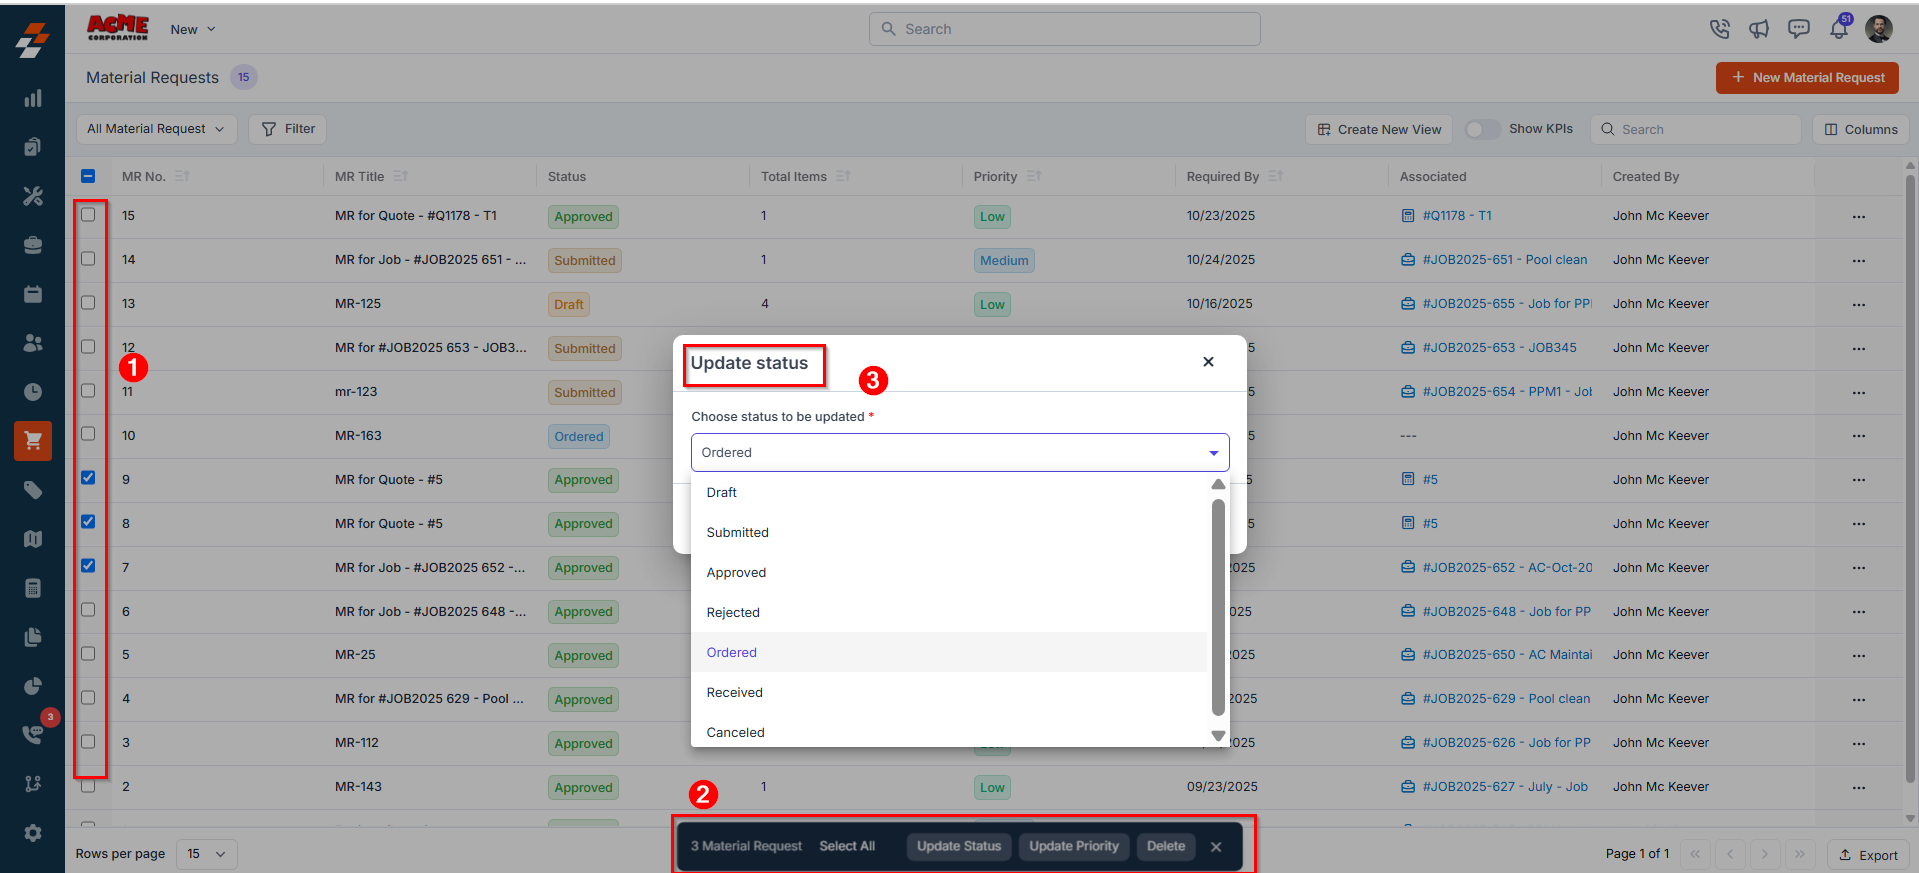The width and height of the screenshot is (1919, 873).
Task: Open the calculator sidebar icon
Action: tap(33, 588)
